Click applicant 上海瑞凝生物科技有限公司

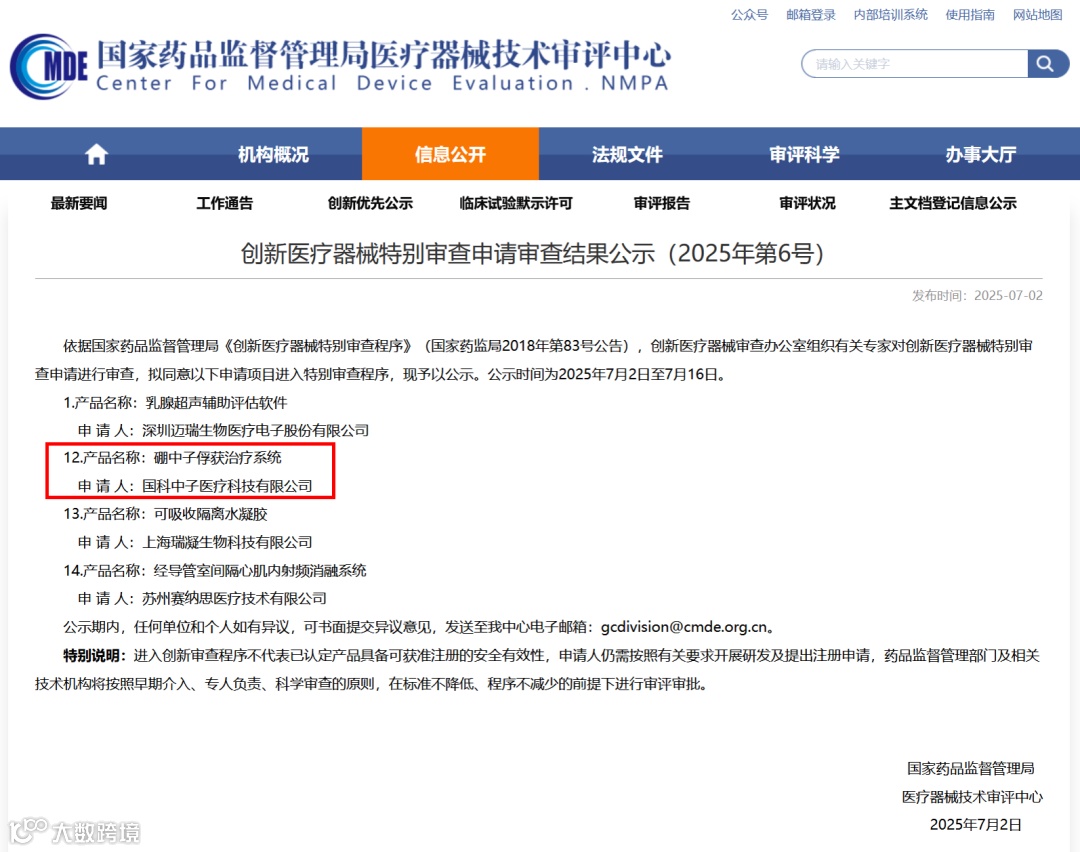227,542
